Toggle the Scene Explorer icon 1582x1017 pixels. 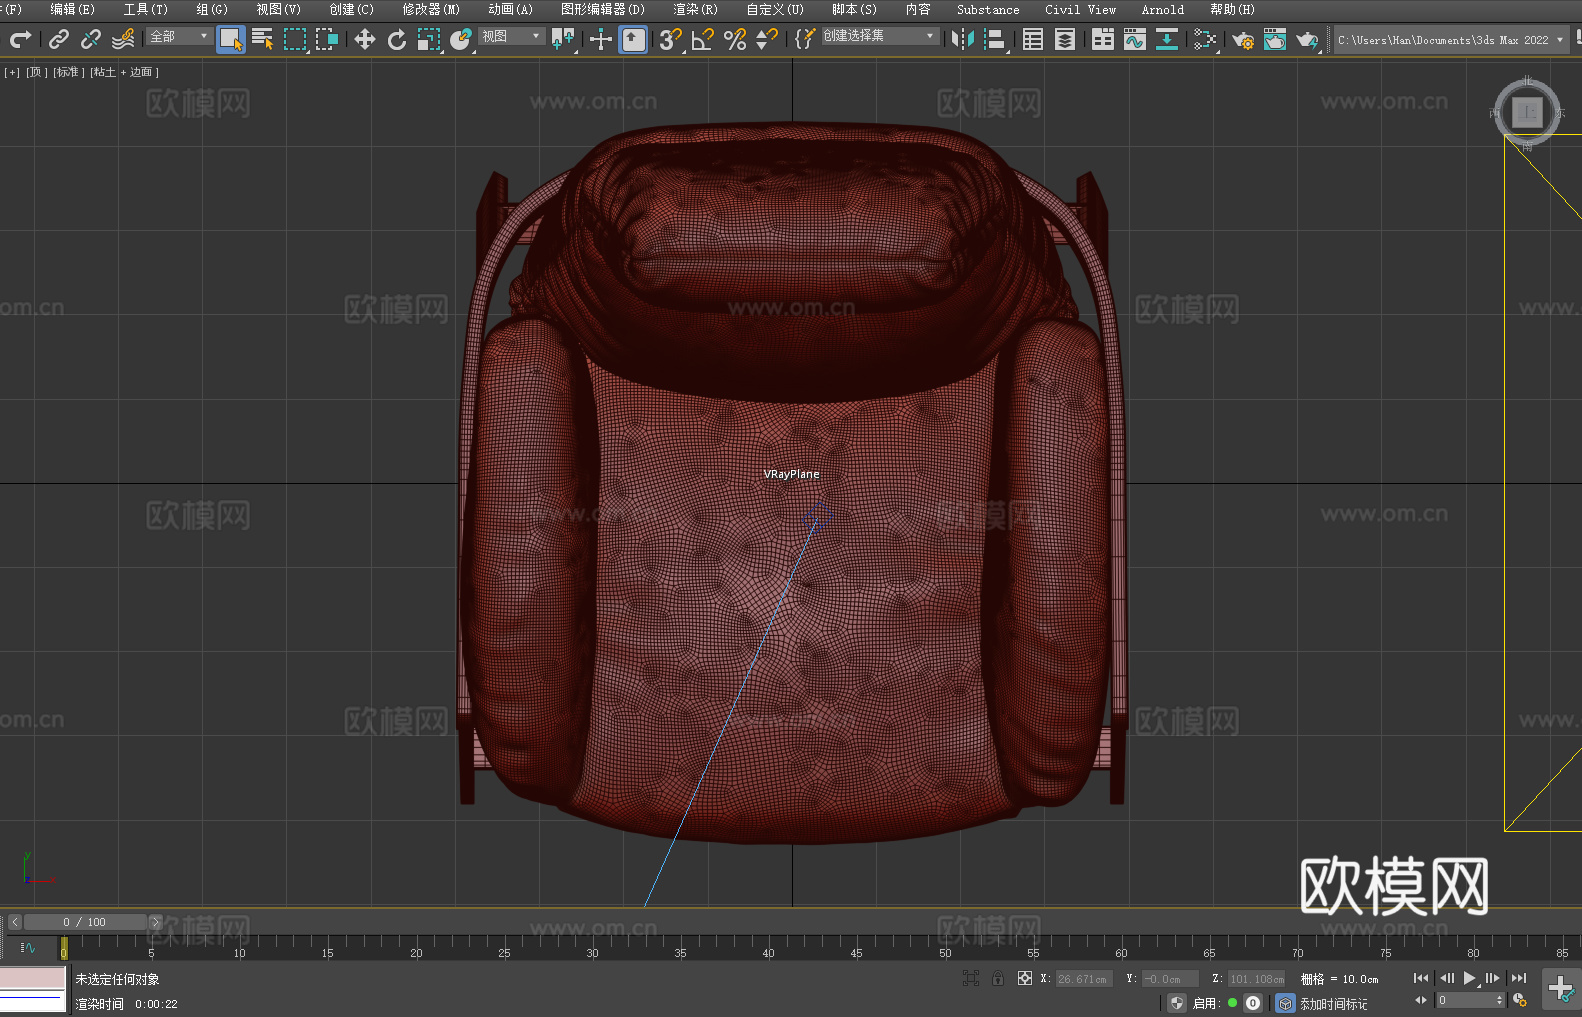pyautogui.click(x=1033, y=39)
